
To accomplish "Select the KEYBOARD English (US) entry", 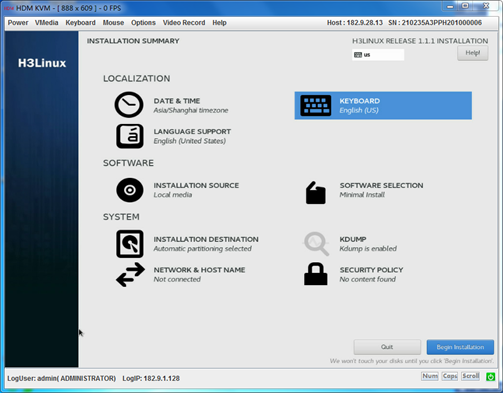I will (x=383, y=105).
